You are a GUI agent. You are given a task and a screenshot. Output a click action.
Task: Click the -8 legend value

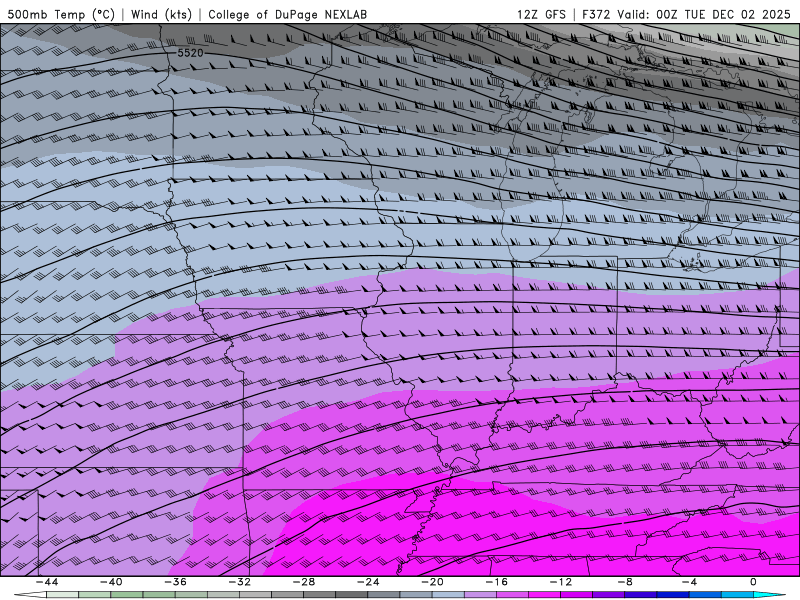coord(625,582)
